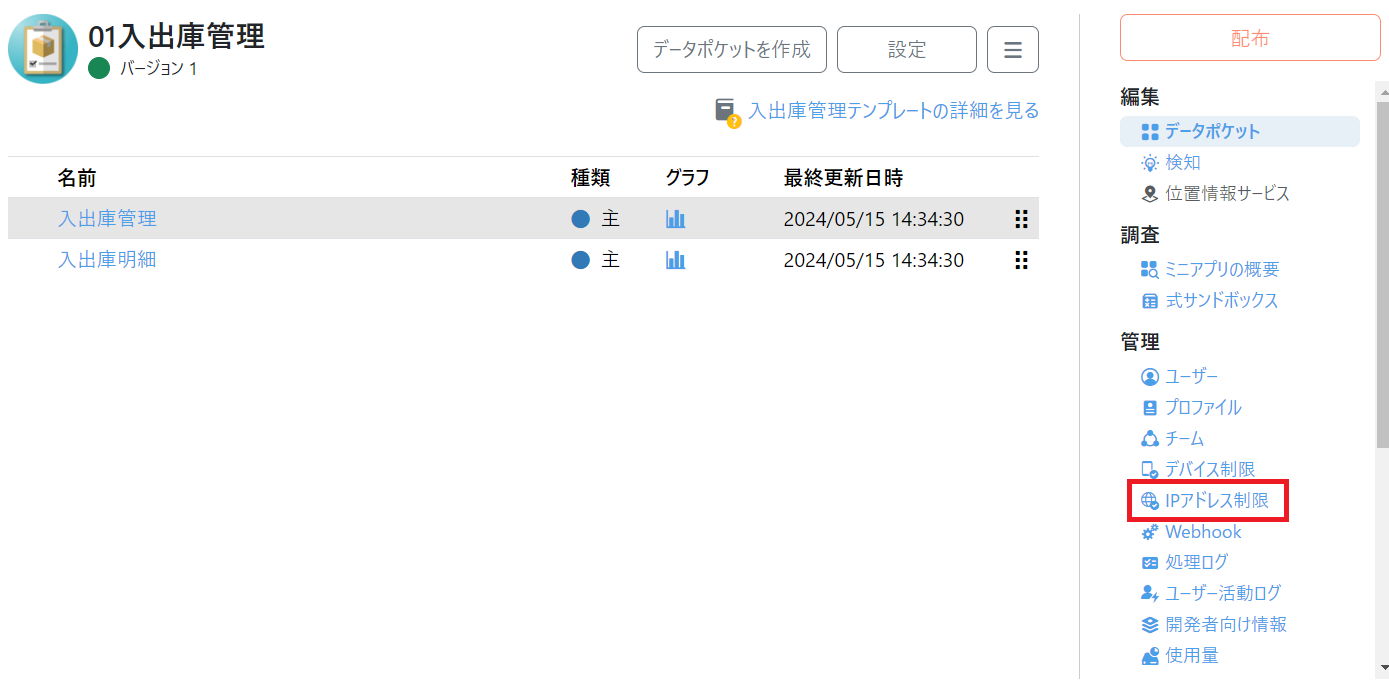
Task: Open the 入出庫管理 data pocket link
Action: pyautogui.click(x=107, y=218)
